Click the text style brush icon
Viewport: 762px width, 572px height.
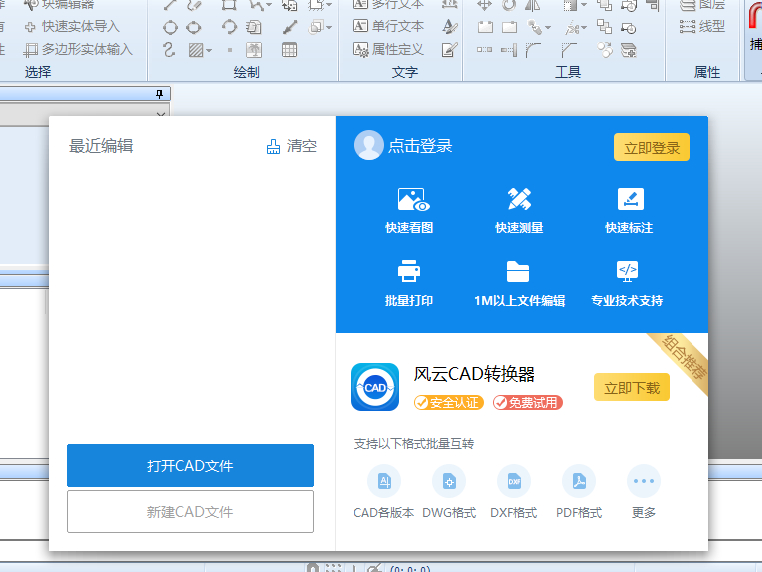[x=450, y=27]
